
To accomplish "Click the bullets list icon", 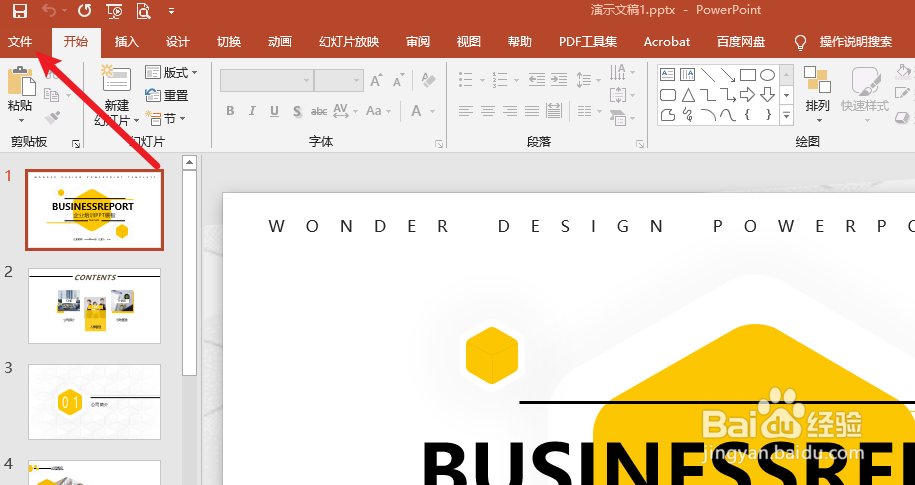I will point(466,79).
